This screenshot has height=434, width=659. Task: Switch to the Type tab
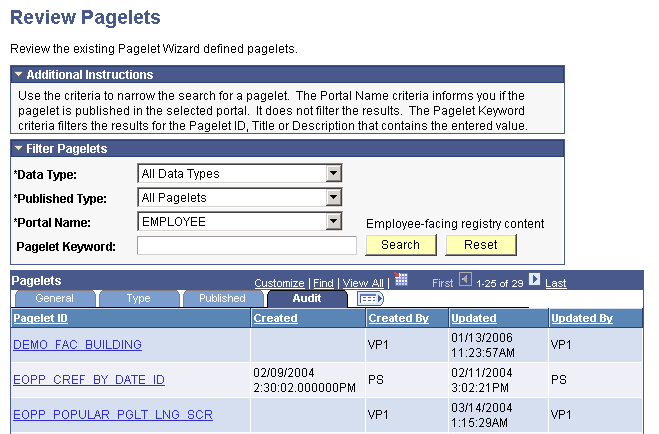click(x=138, y=298)
